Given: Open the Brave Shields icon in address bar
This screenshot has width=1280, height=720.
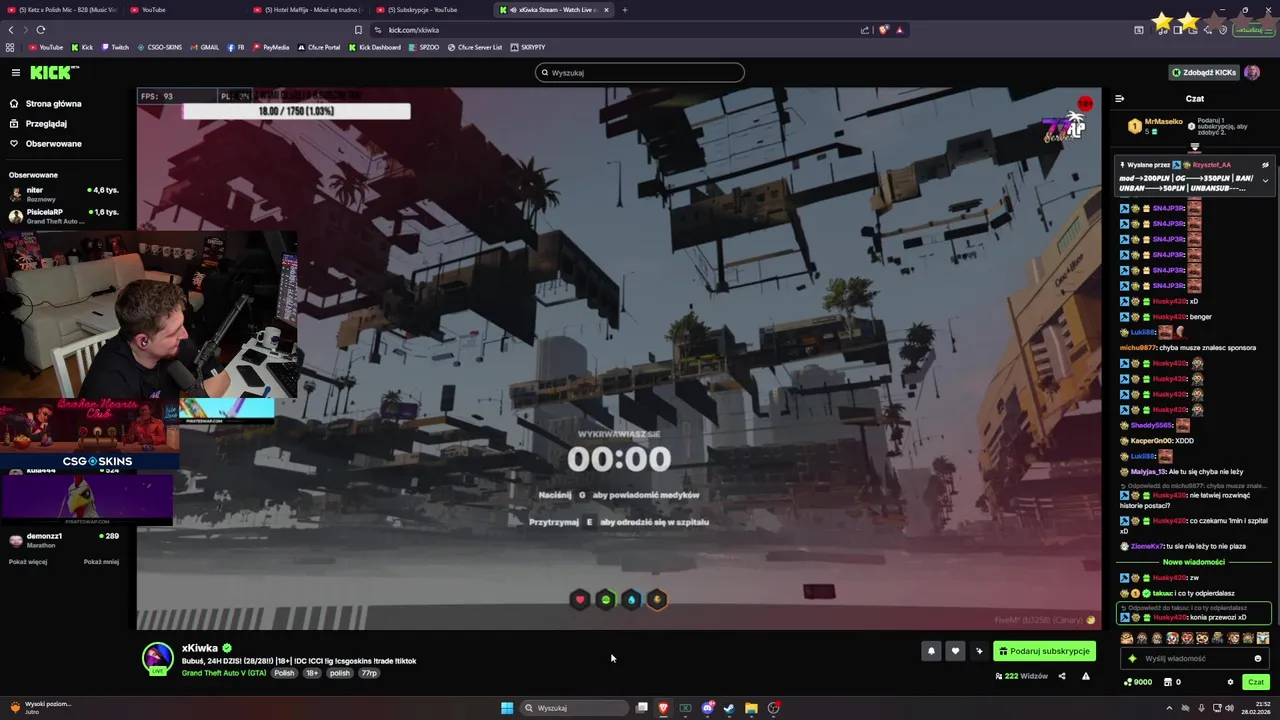Looking at the screenshot, I should pyautogui.click(x=883, y=30).
